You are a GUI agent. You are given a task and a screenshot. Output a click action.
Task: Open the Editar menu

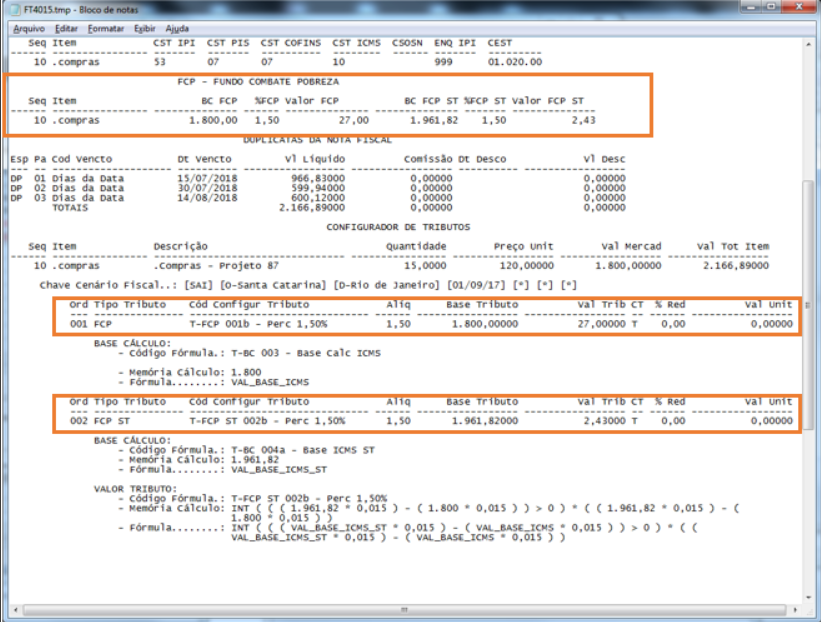click(x=66, y=28)
